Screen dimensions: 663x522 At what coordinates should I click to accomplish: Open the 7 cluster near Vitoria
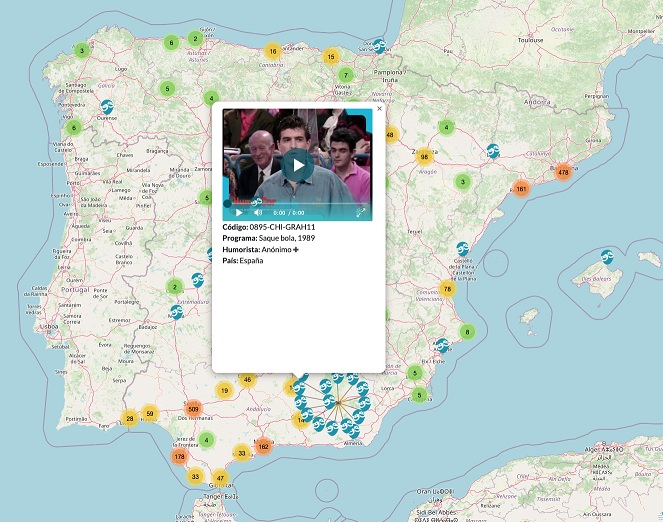click(x=346, y=75)
